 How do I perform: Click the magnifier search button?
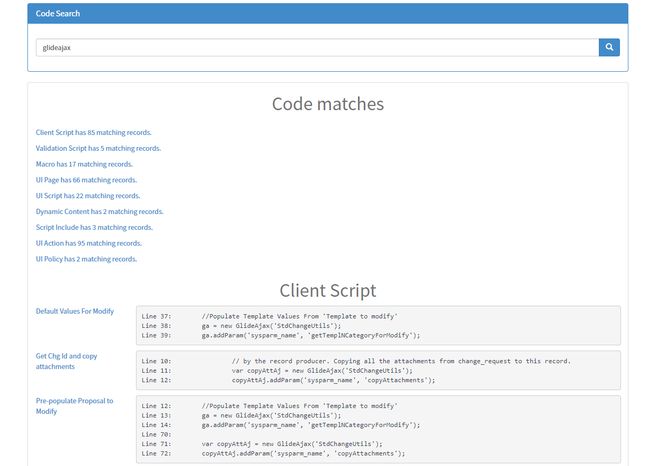(609, 47)
